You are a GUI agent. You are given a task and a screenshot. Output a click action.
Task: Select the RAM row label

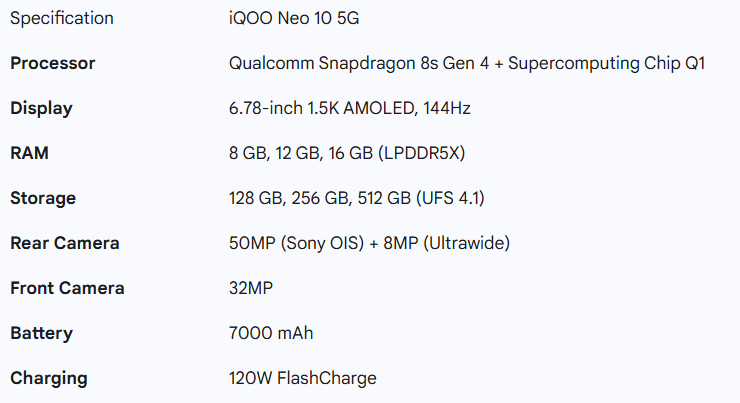click(29, 153)
